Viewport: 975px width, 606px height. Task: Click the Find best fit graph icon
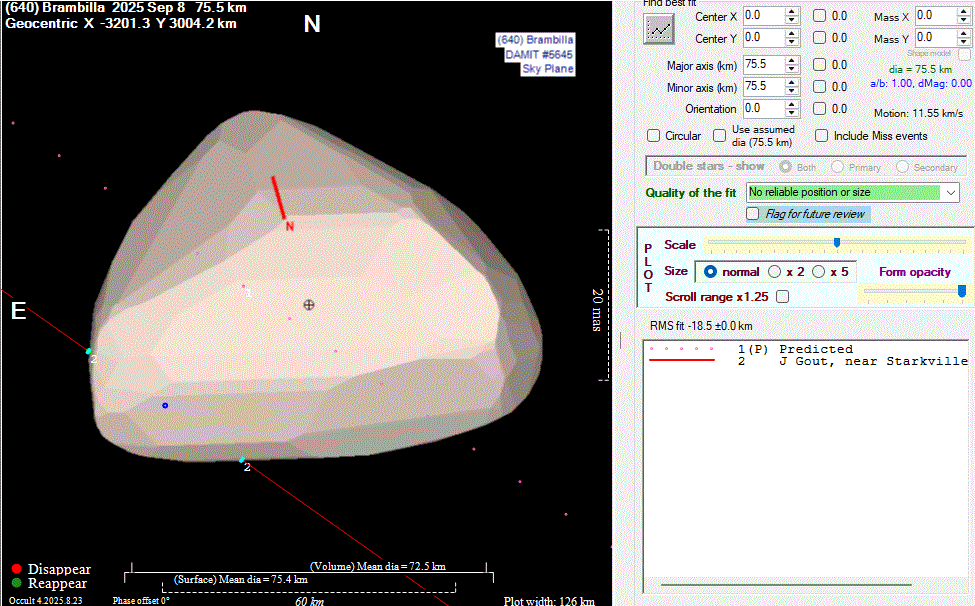(657, 29)
